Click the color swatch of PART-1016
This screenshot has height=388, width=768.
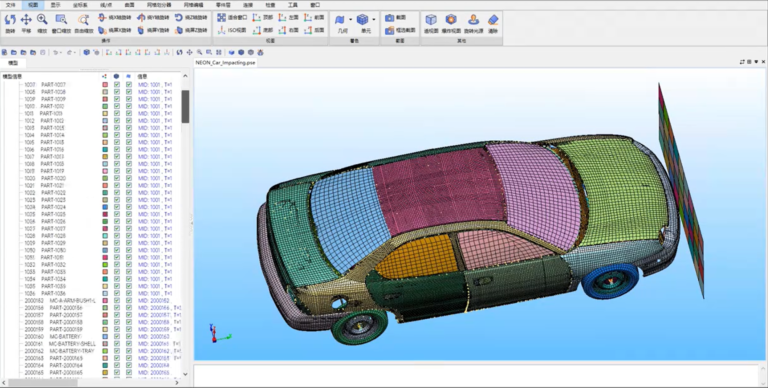[x=105, y=149]
